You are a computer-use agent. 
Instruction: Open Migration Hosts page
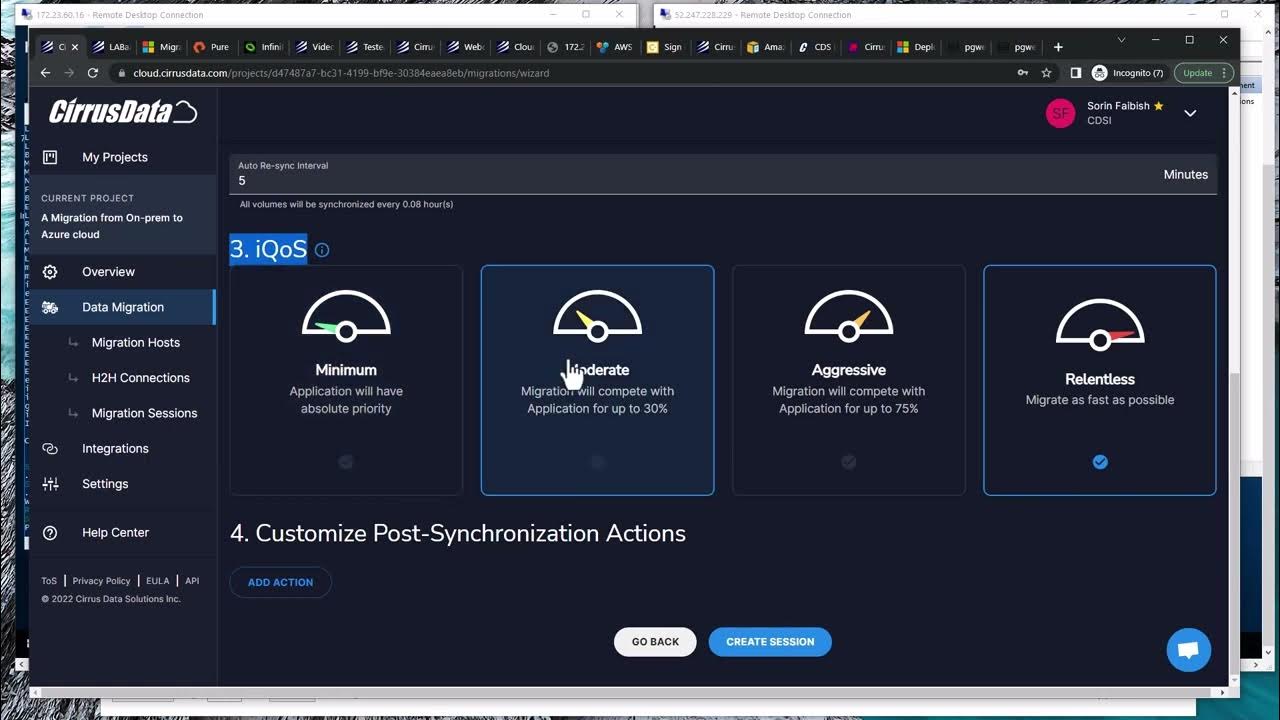pyautogui.click(x=136, y=342)
